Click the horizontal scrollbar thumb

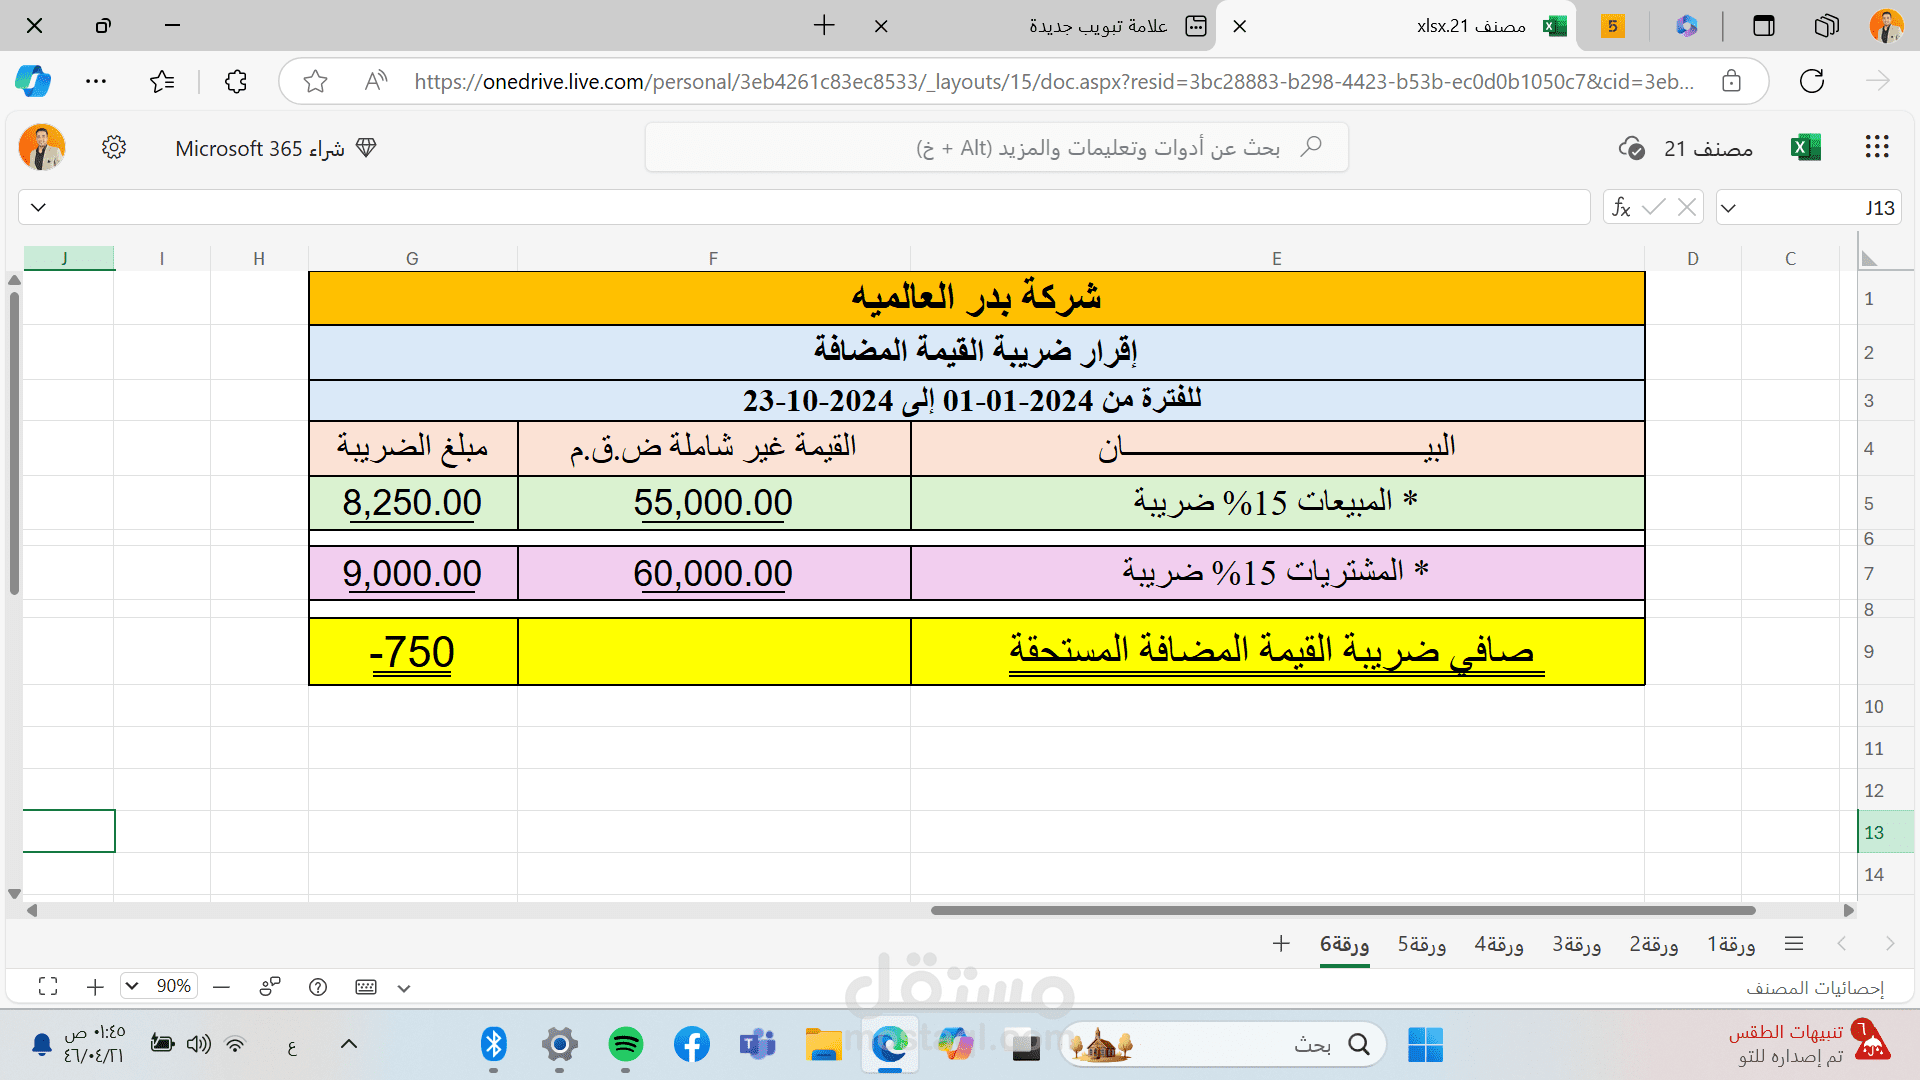1343,910
